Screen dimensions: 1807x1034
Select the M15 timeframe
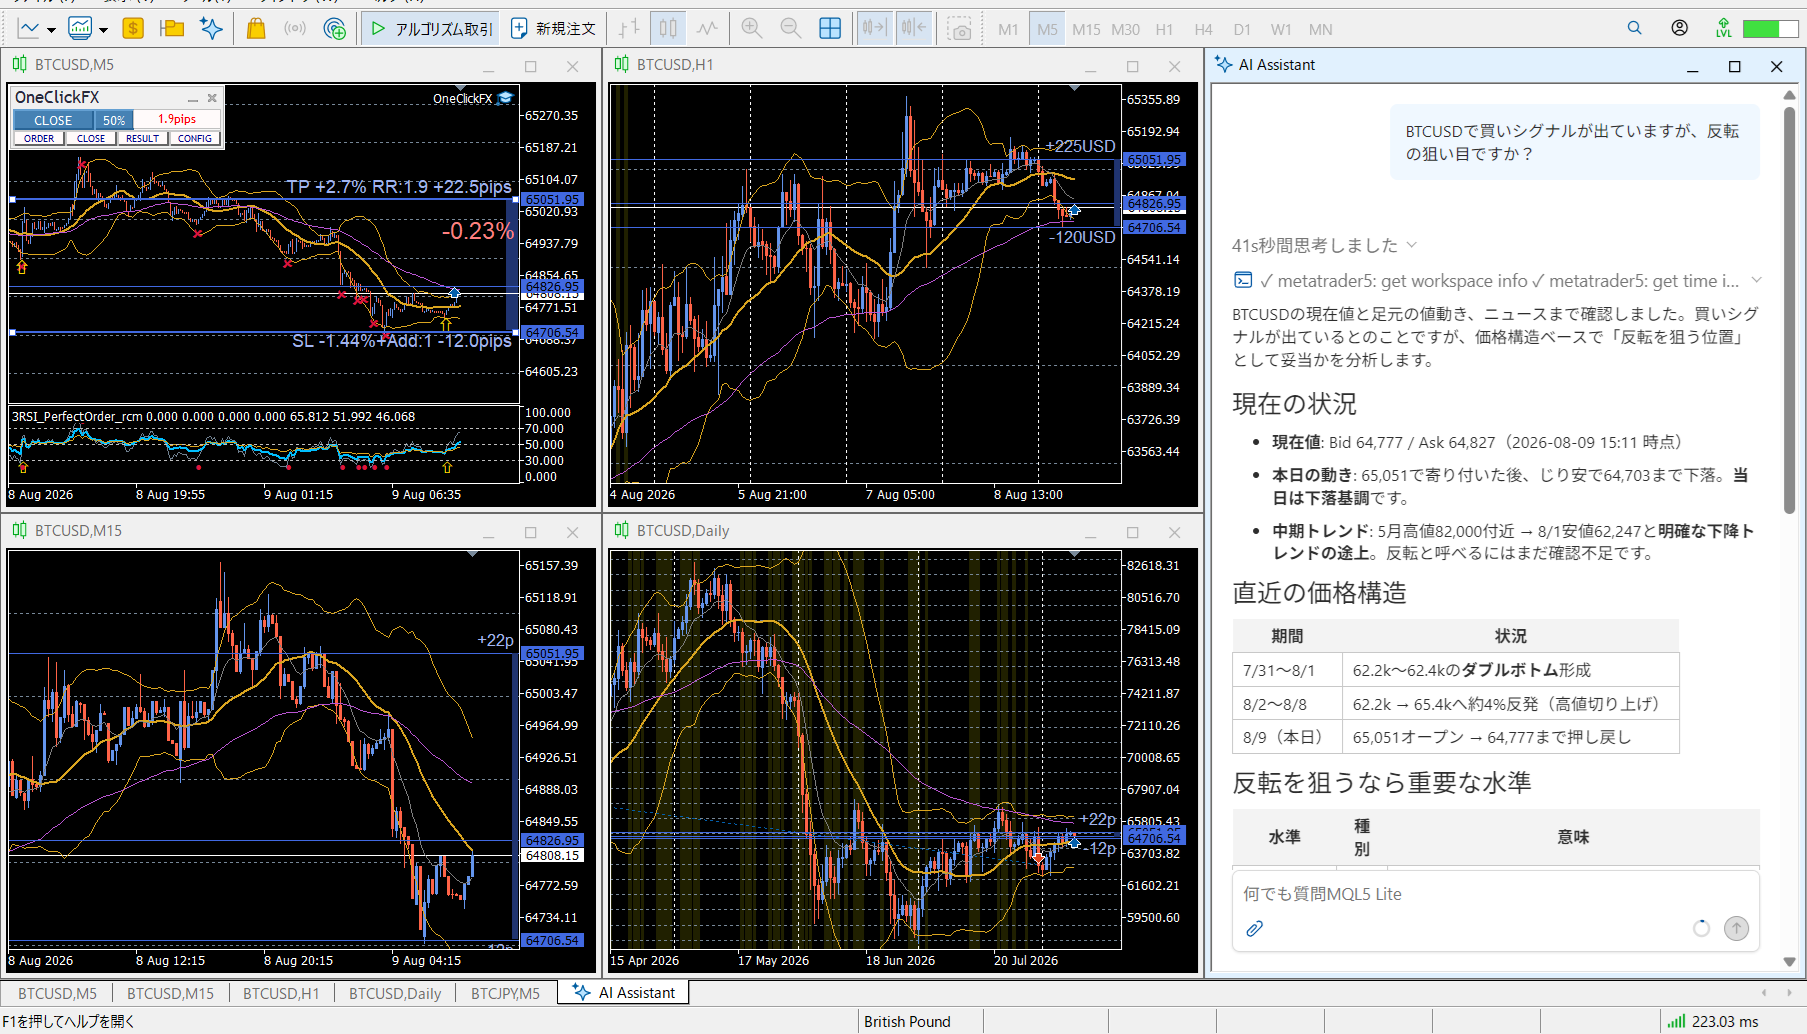(x=1086, y=30)
